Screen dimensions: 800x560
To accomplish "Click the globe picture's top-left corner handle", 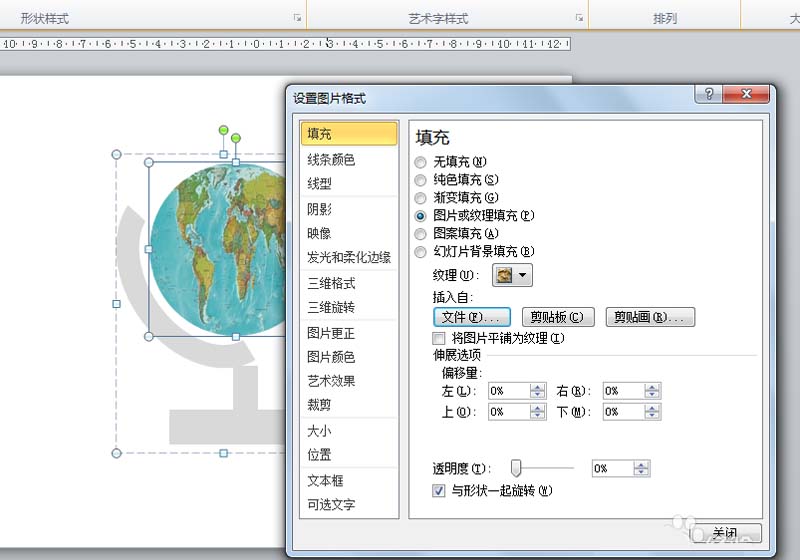I will pos(148,162).
